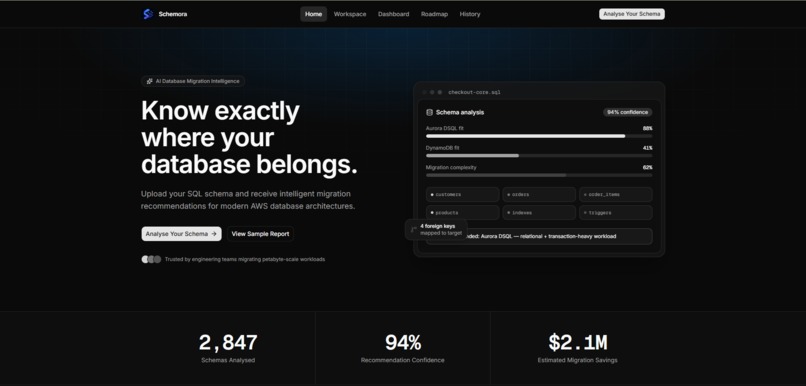The width and height of the screenshot is (806, 386).
Task: Select the order_items table chip
Action: (616, 195)
